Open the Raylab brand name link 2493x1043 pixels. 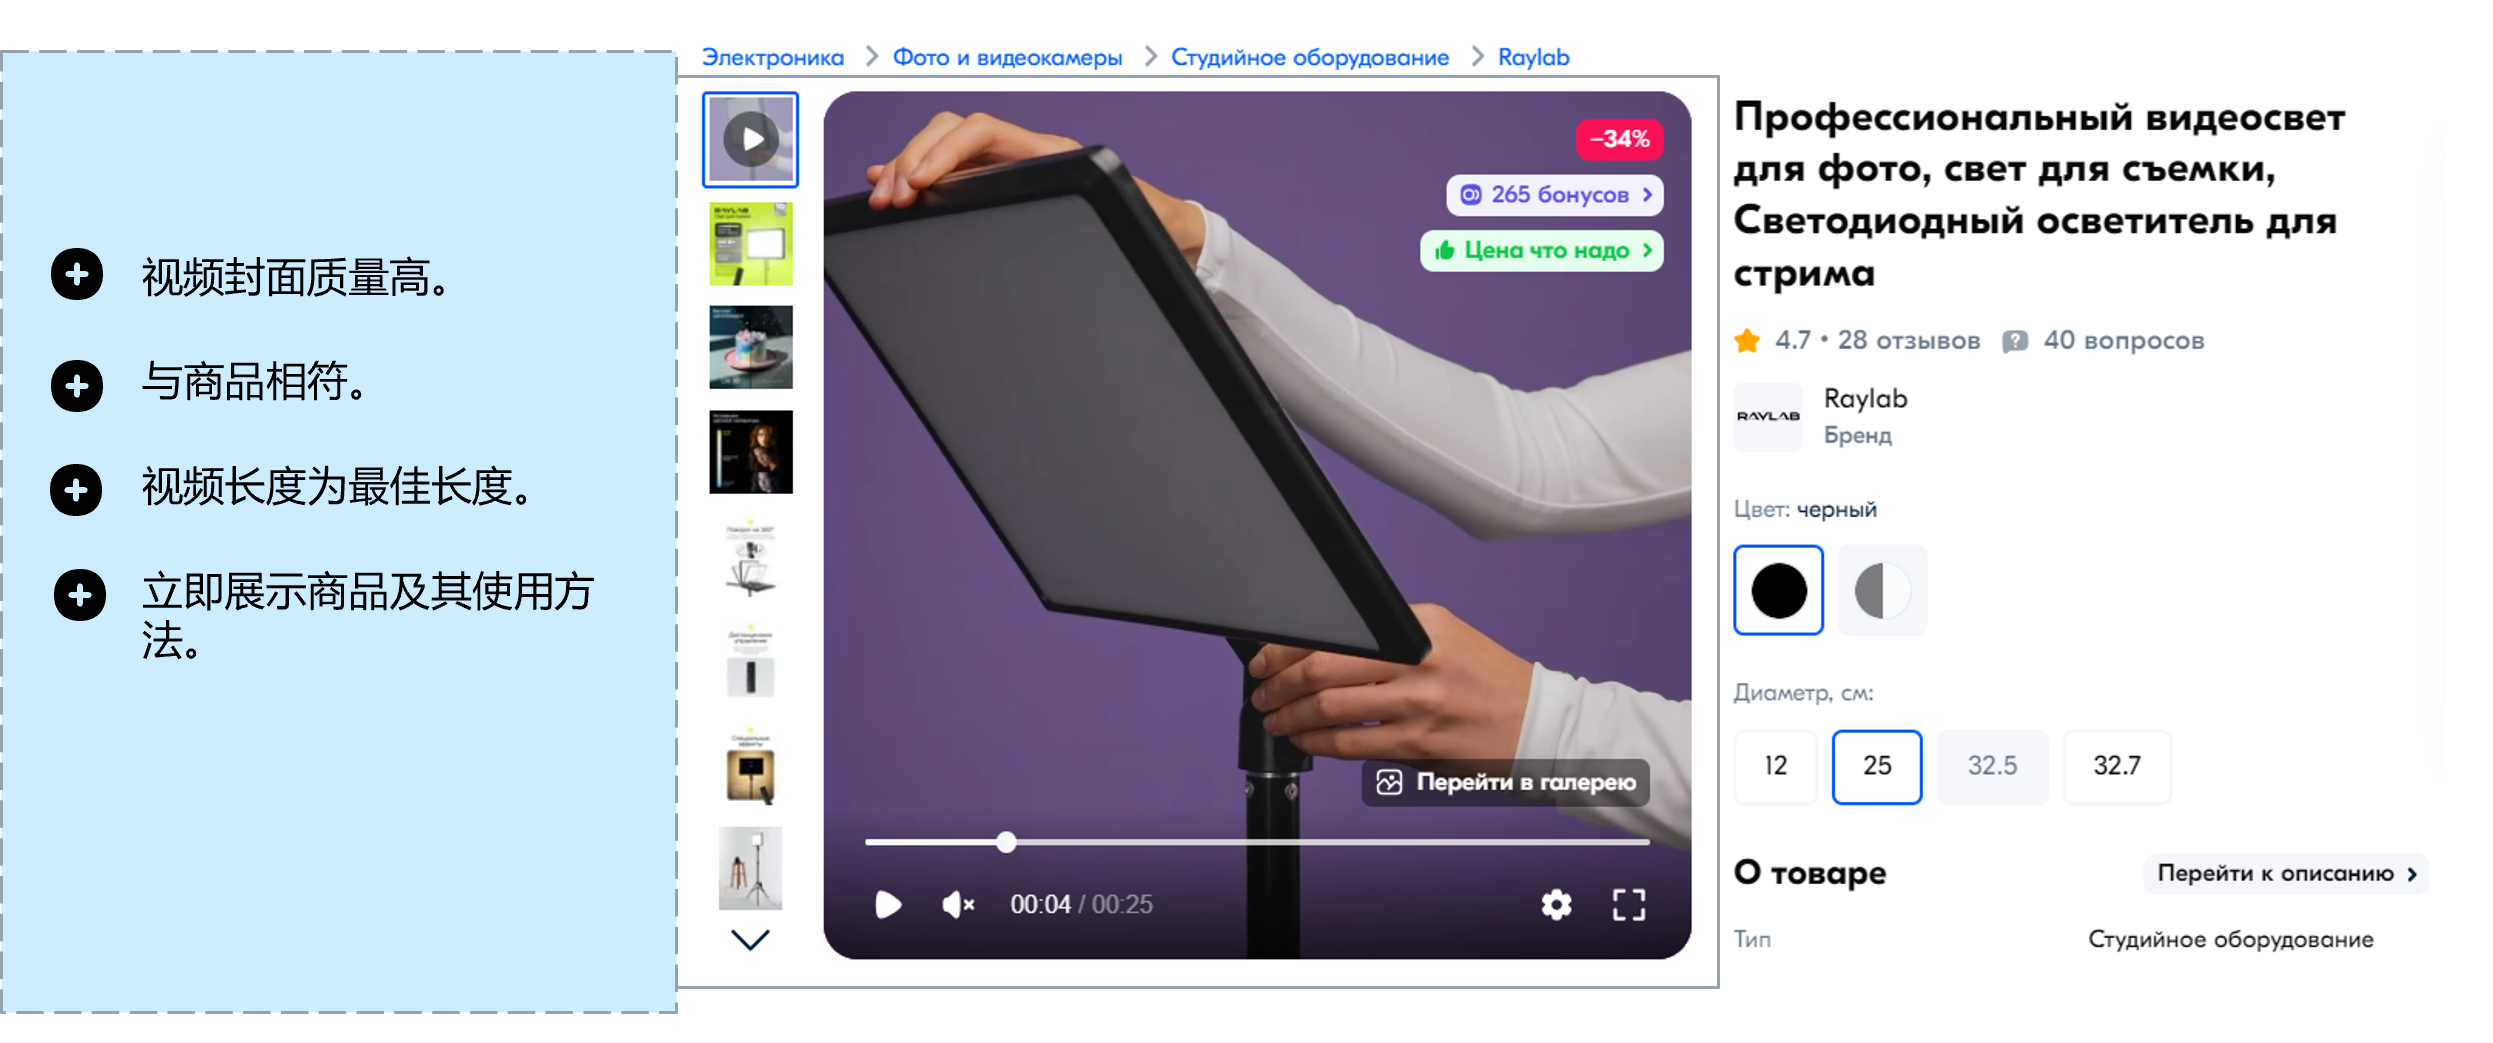pyautogui.click(x=1865, y=399)
